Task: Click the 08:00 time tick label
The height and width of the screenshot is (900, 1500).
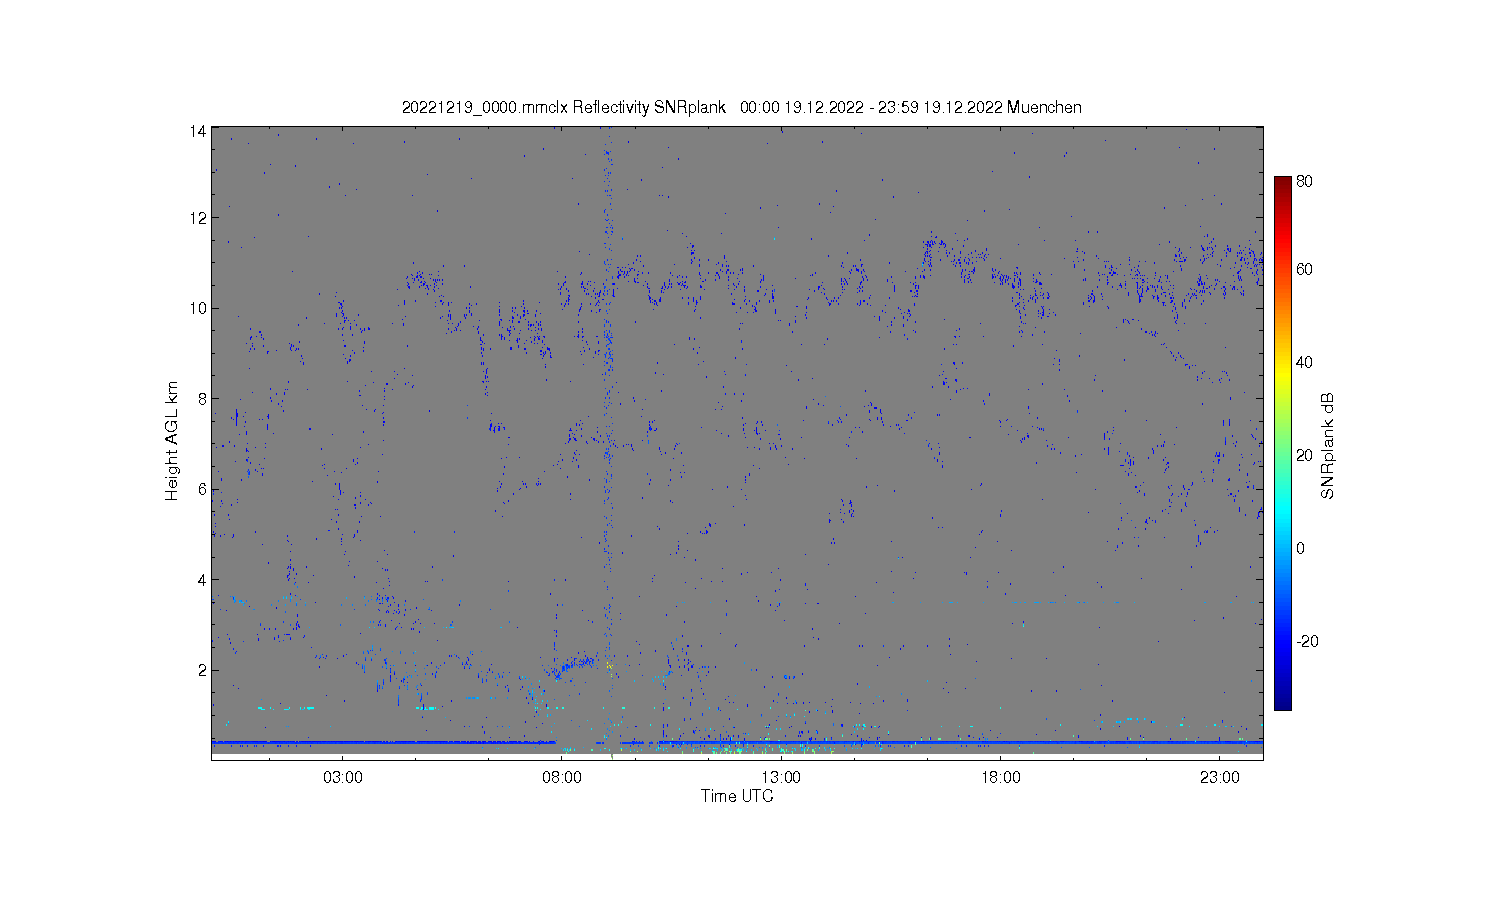Action: pos(562,778)
